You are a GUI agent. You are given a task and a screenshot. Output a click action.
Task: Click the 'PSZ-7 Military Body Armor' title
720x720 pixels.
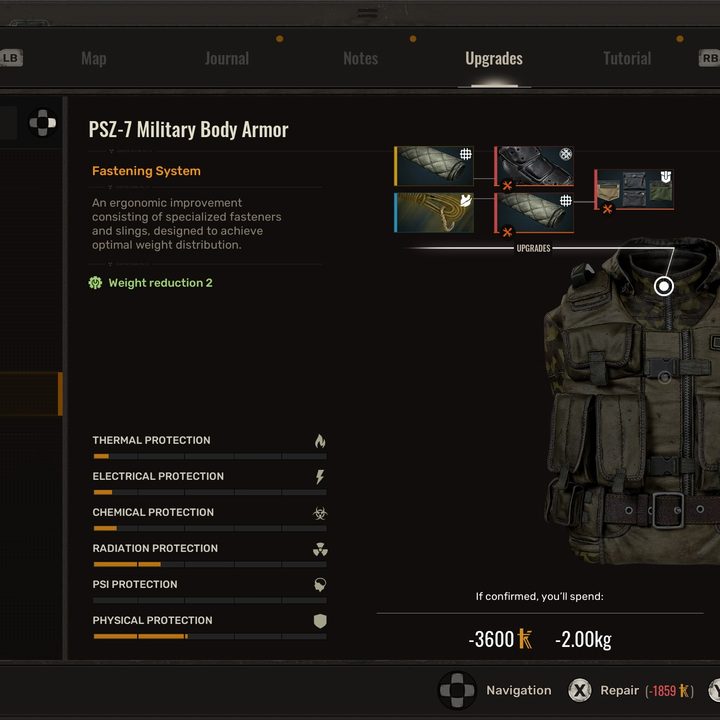(188, 129)
